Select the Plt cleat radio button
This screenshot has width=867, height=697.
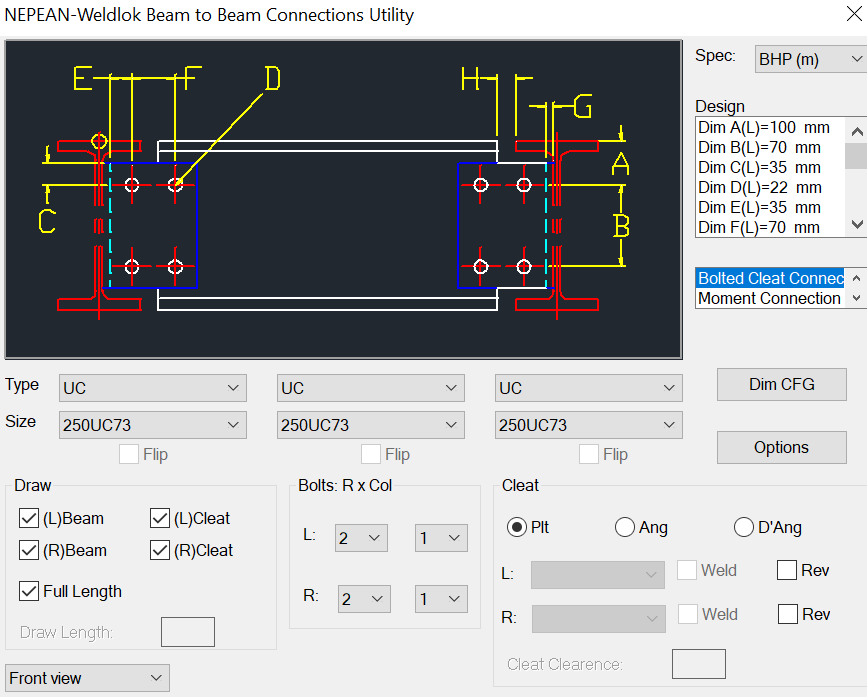pos(516,527)
